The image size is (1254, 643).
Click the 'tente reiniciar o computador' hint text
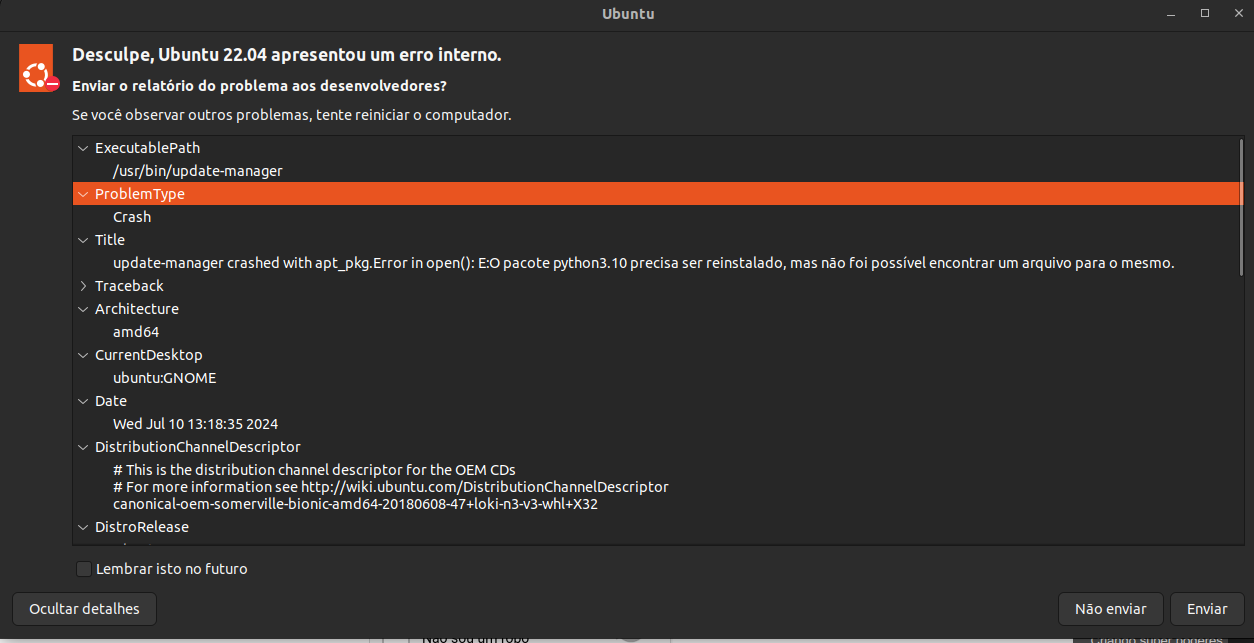[x=413, y=115]
